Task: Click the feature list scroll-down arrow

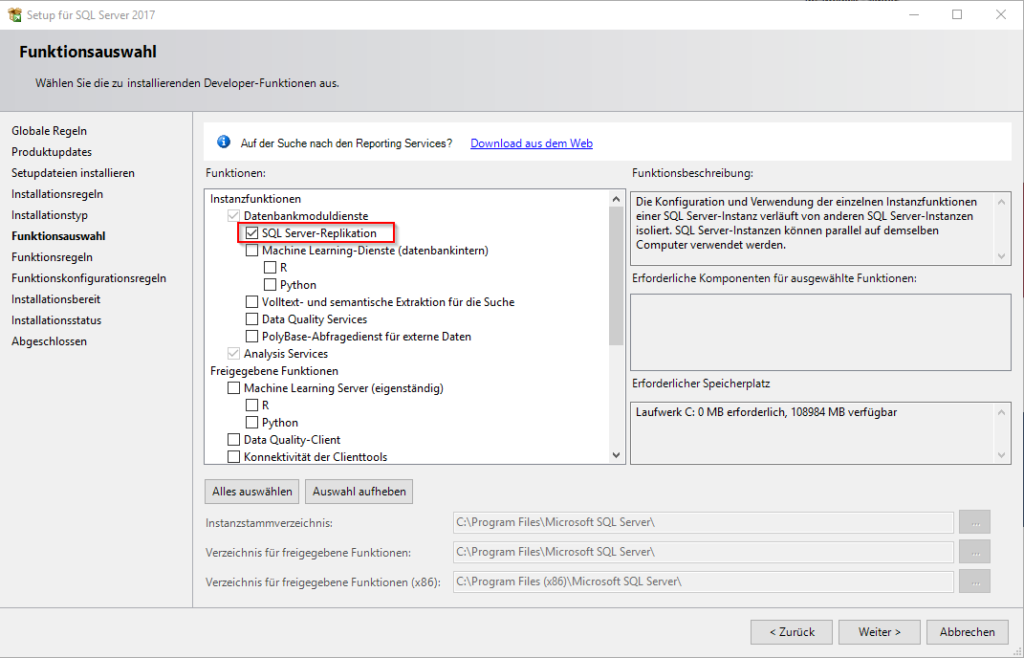Action: pyautogui.click(x=616, y=455)
